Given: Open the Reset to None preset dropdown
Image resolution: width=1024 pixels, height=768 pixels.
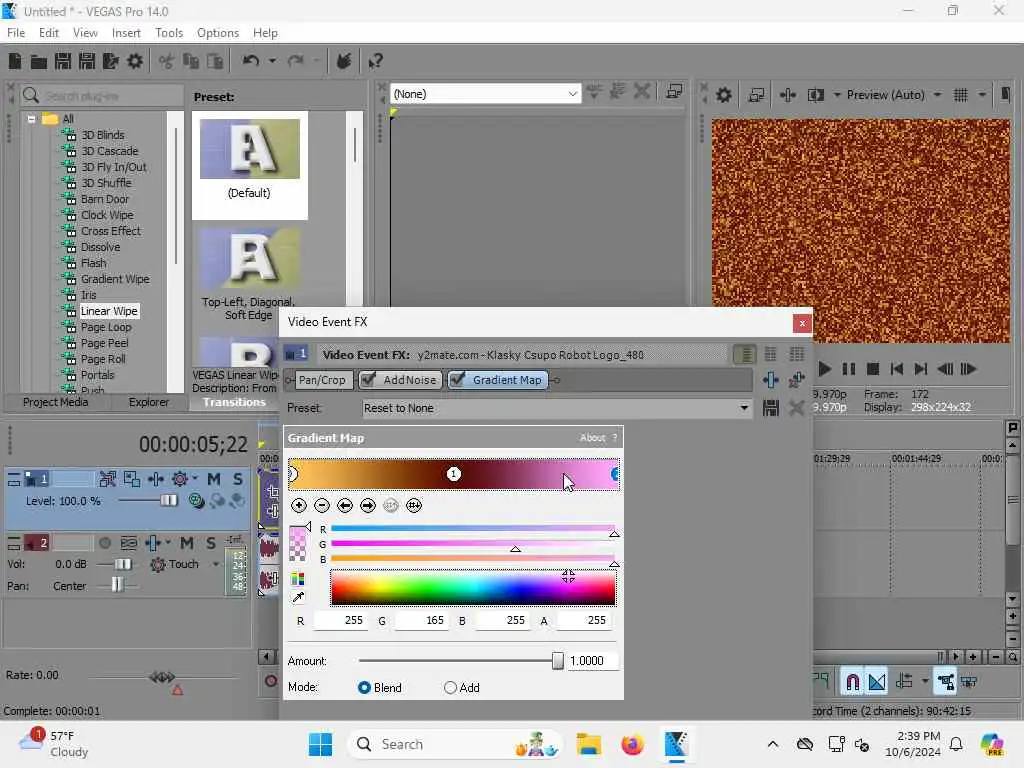Looking at the screenshot, I should 744,408.
